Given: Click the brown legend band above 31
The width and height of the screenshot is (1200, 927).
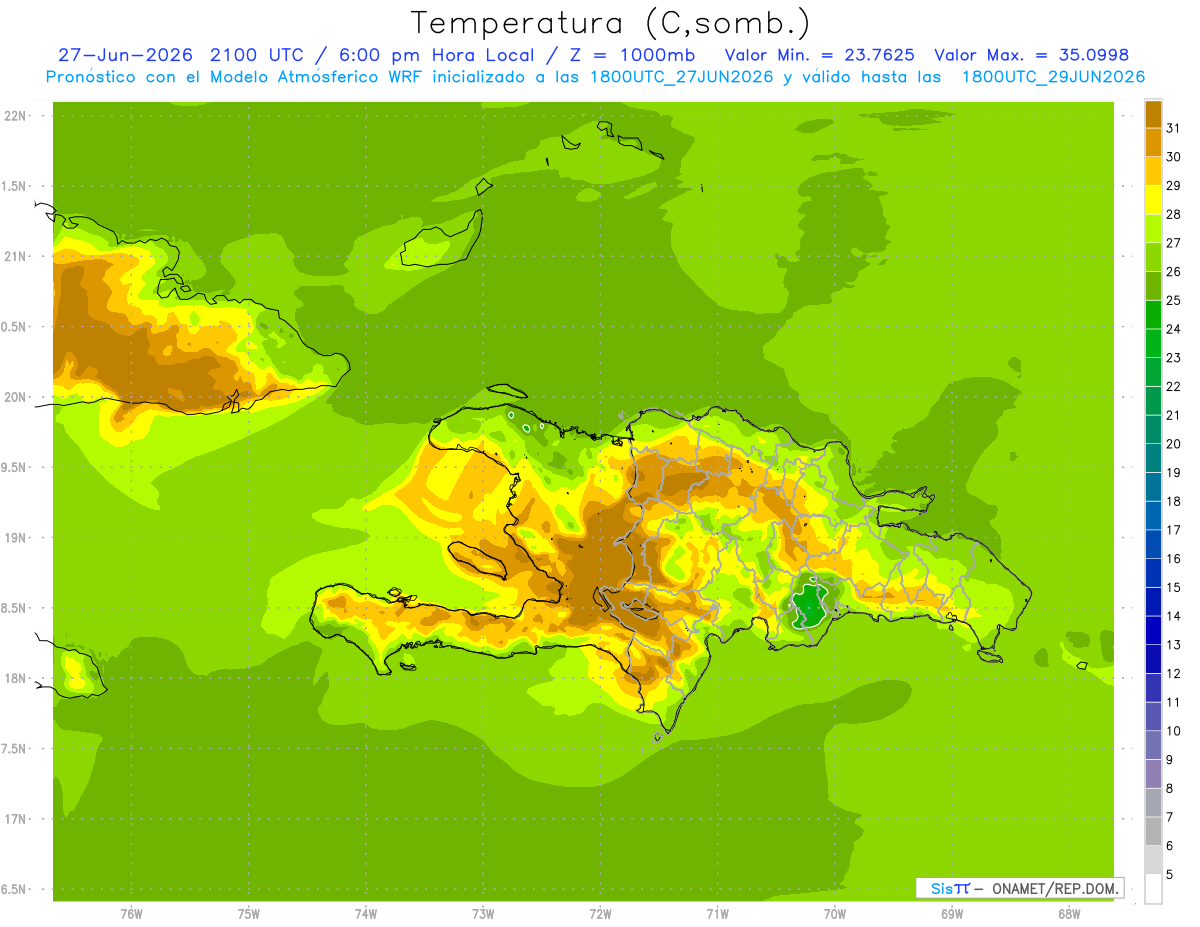Looking at the screenshot, I should coord(1153,114).
